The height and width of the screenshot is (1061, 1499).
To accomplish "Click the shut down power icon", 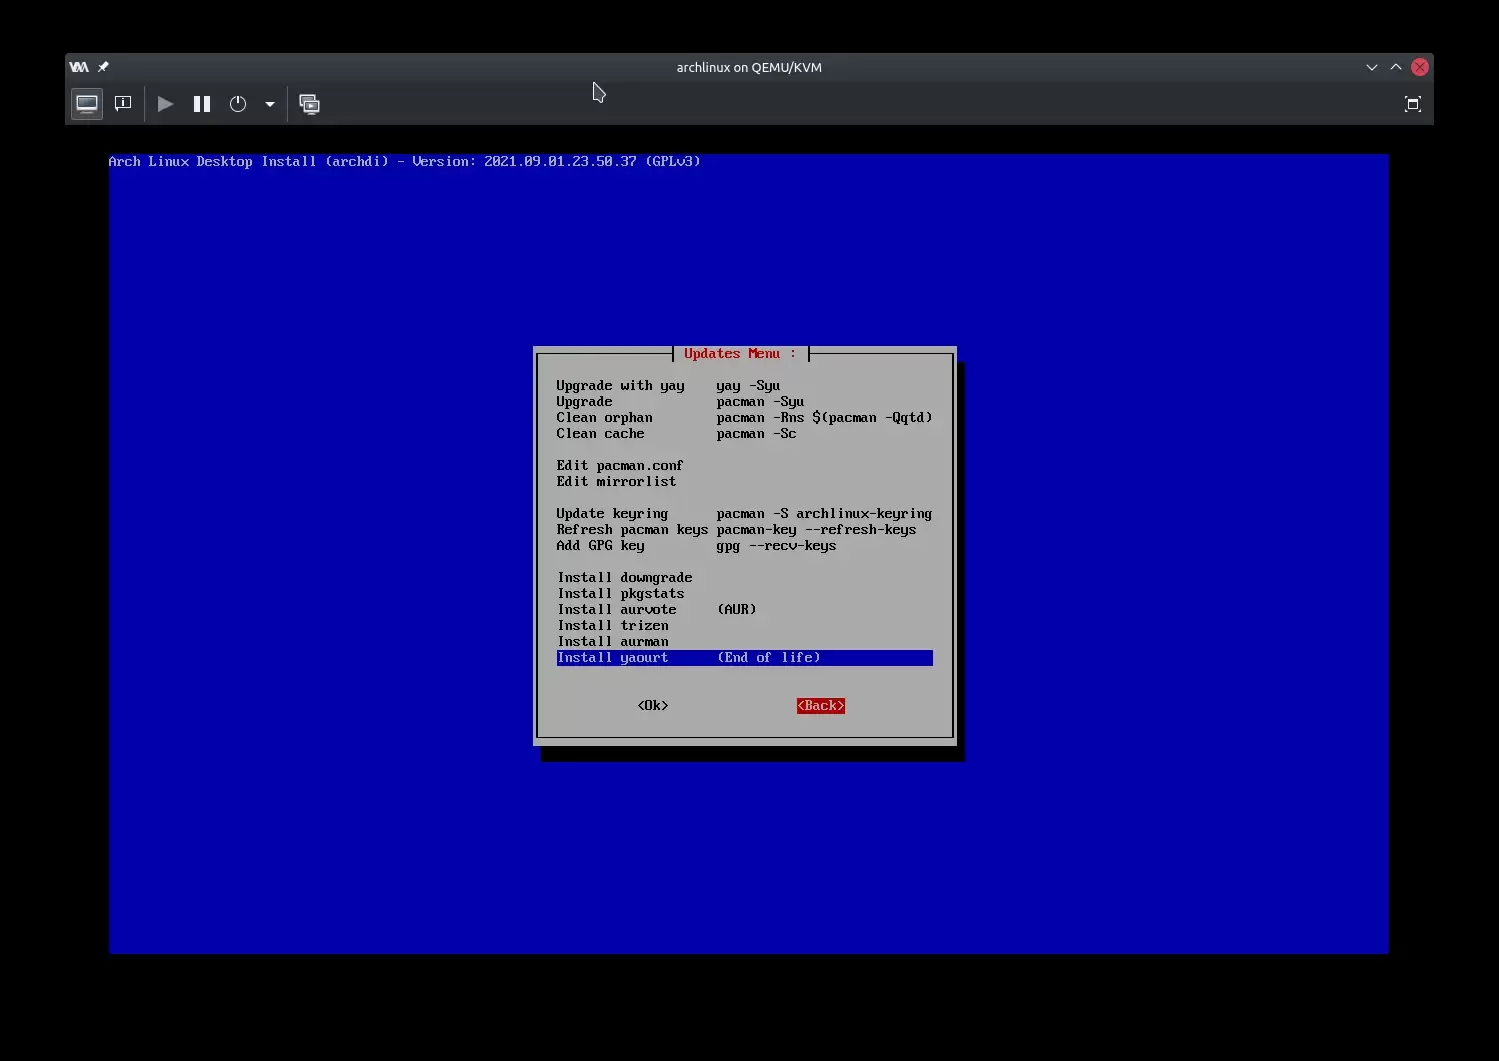I will [x=238, y=104].
